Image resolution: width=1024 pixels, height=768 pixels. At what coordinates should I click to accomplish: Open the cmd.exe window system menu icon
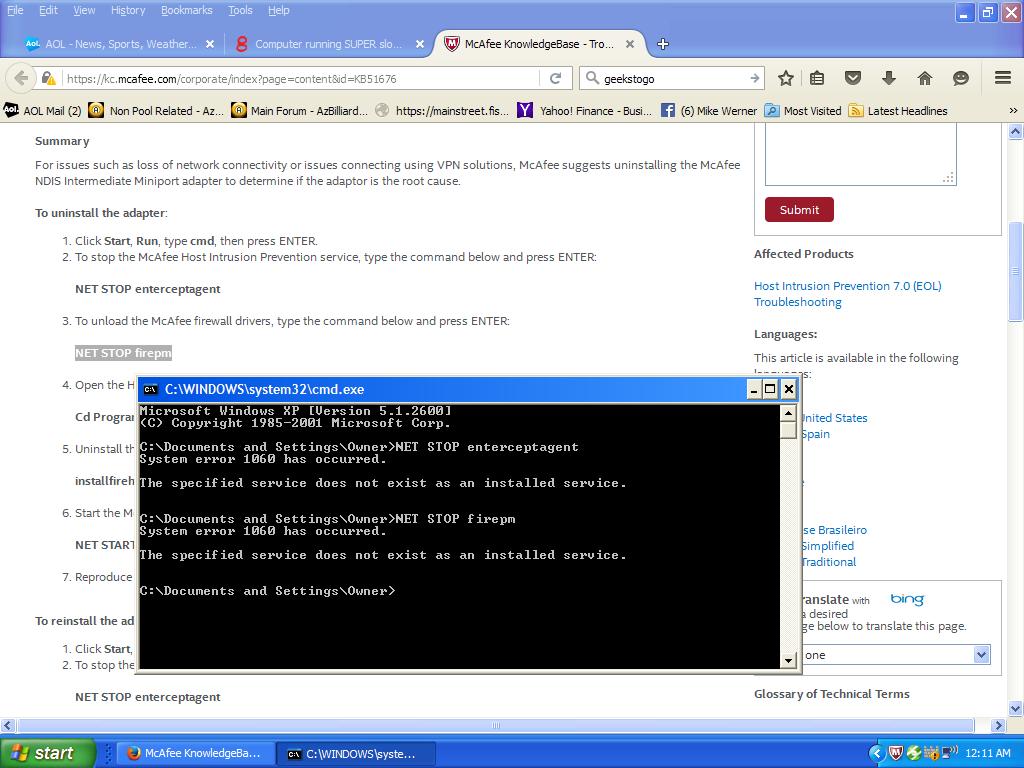150,389
